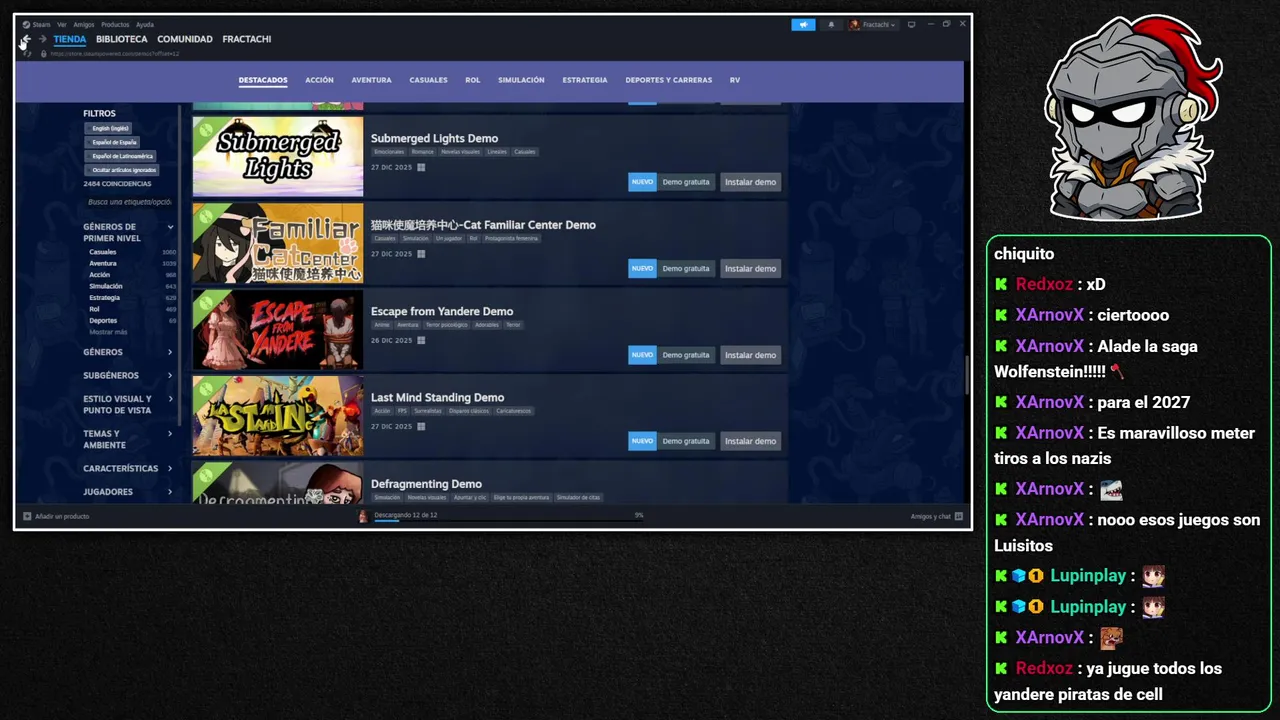This screenshot has width=1280, height=720.
Task: Click the padlock icon beside the URL
Action: tap(43, 53)
